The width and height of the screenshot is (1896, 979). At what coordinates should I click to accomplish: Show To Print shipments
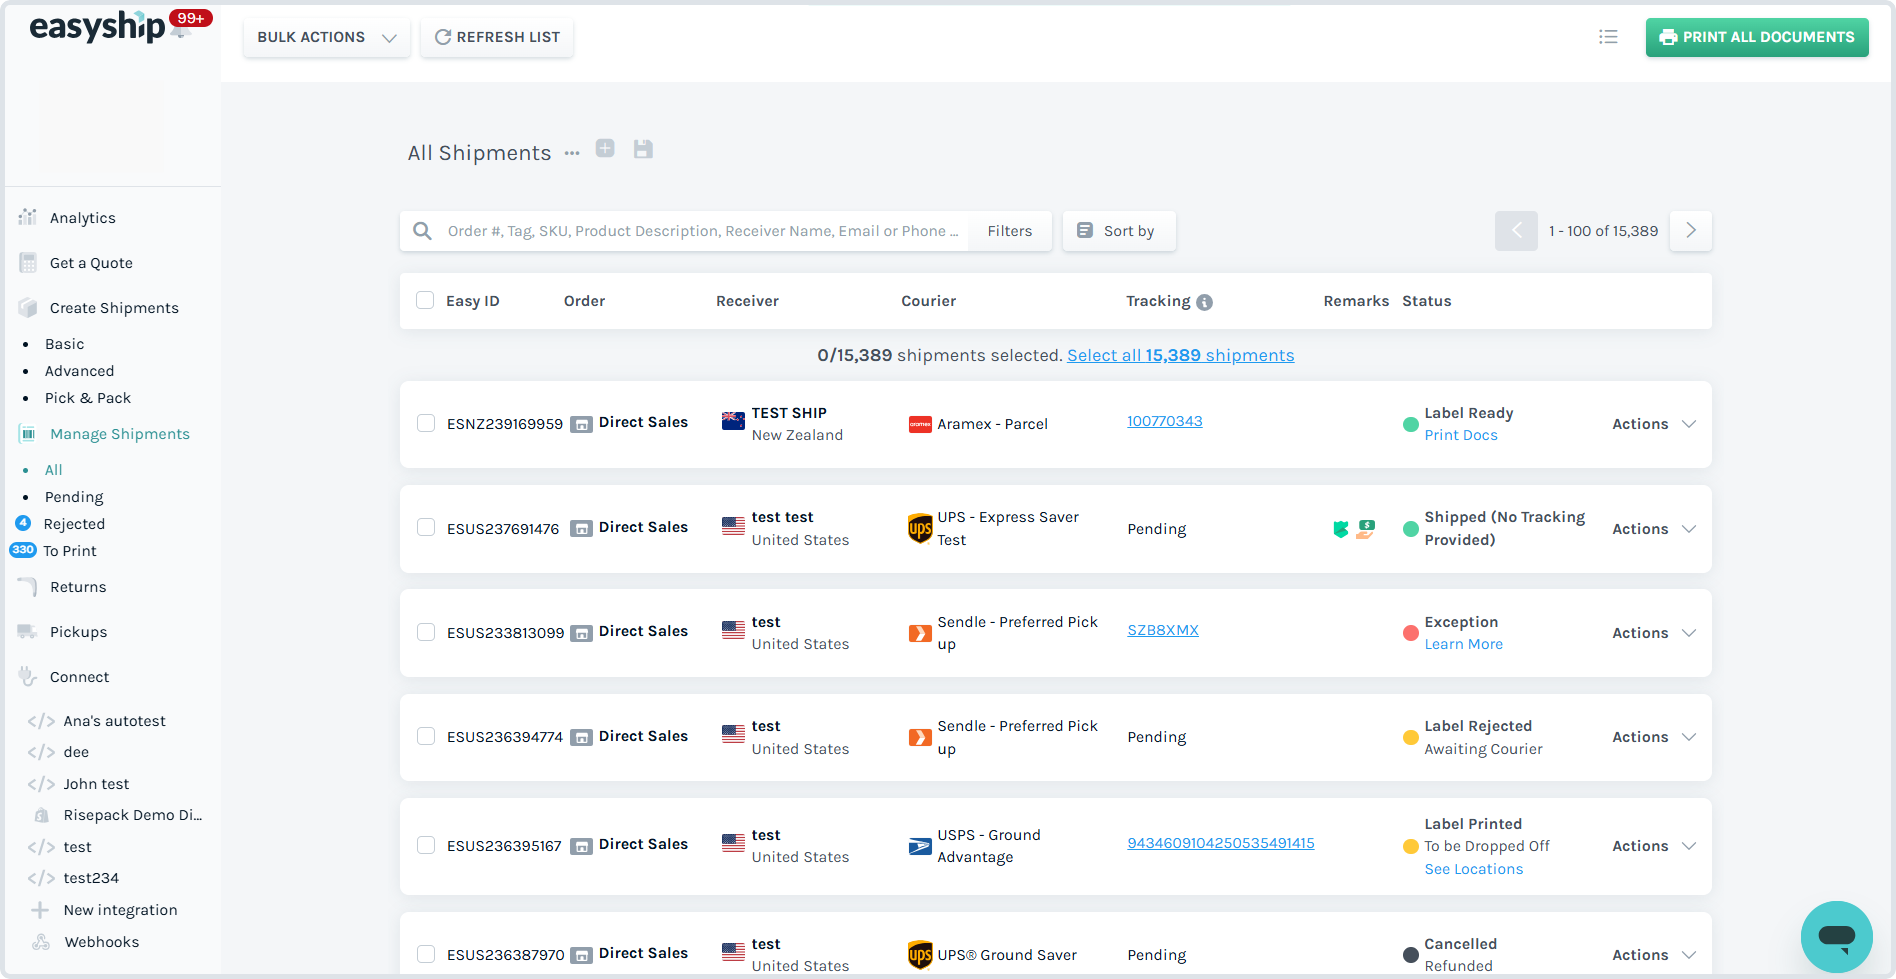[x=70, y=551]
